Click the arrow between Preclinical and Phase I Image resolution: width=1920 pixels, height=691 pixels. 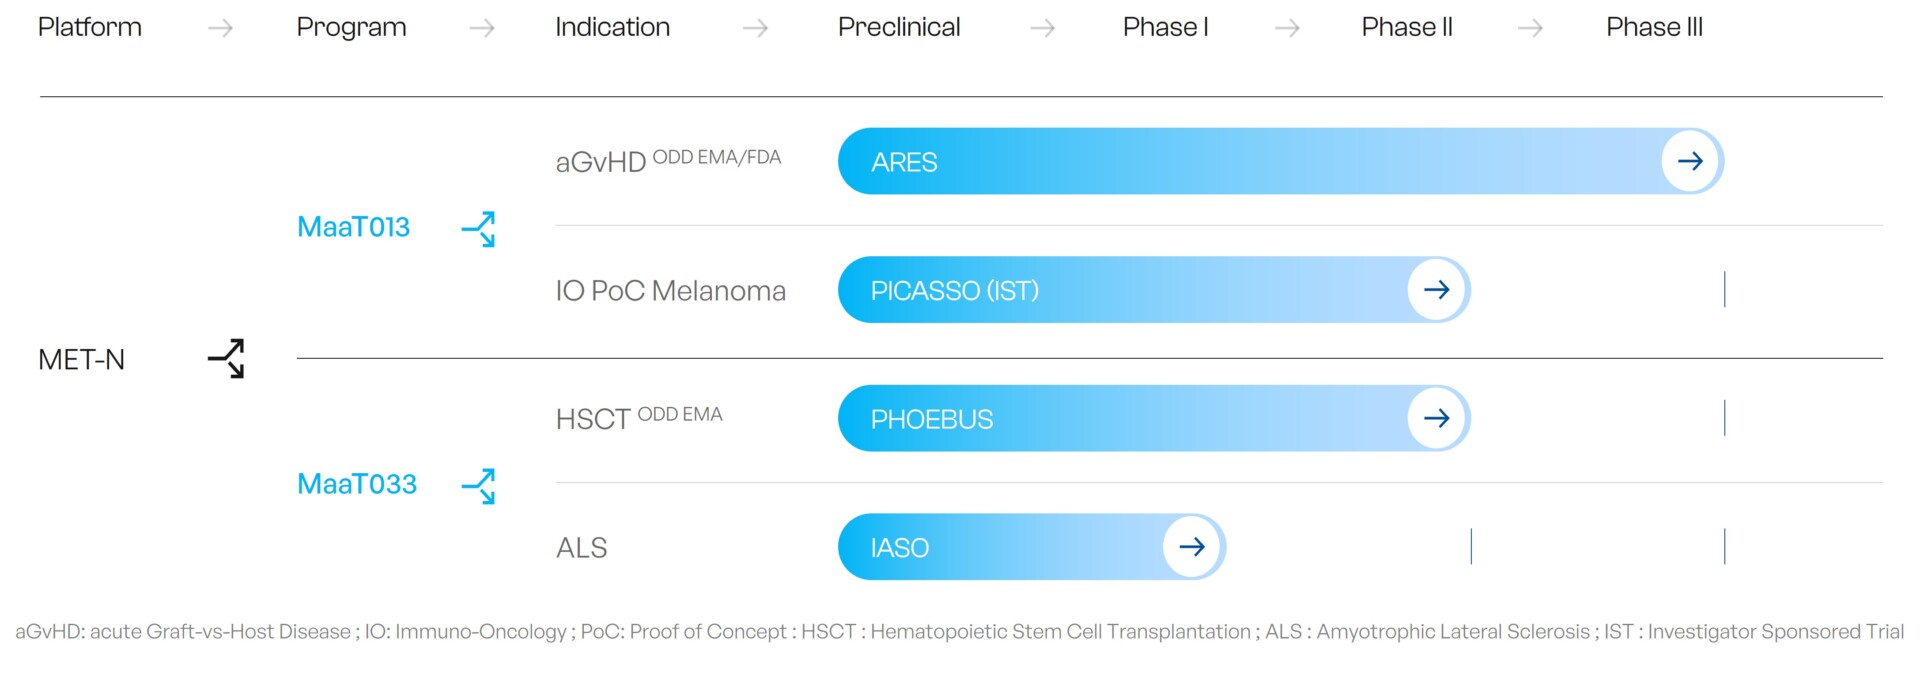coord(1043,28)
